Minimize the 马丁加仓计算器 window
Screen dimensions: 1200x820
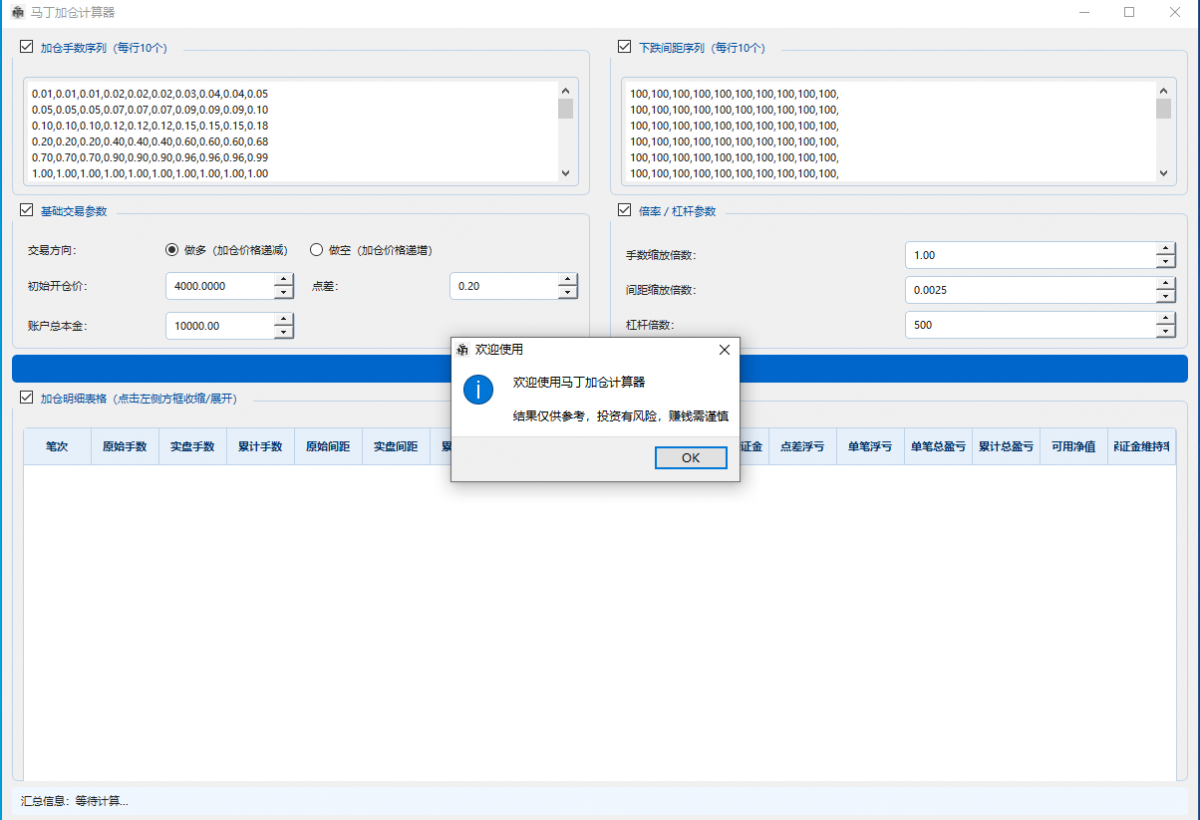(1085, 13)
